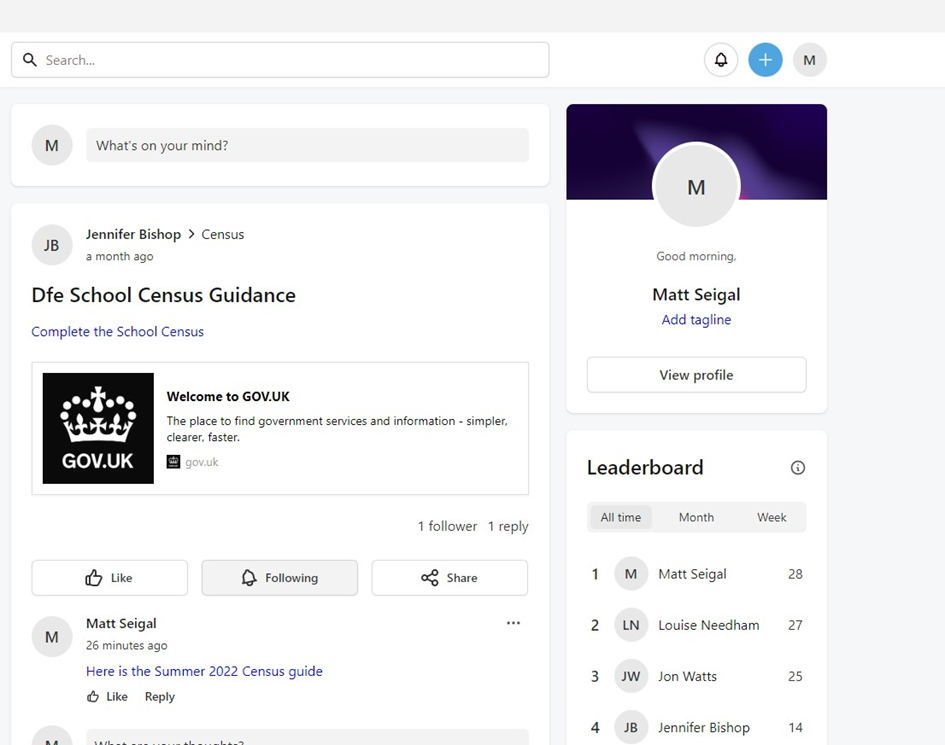Open the Complete the School Census link
Screen dimensions: 945x745
pyautogui.click(x=118, y=332)
